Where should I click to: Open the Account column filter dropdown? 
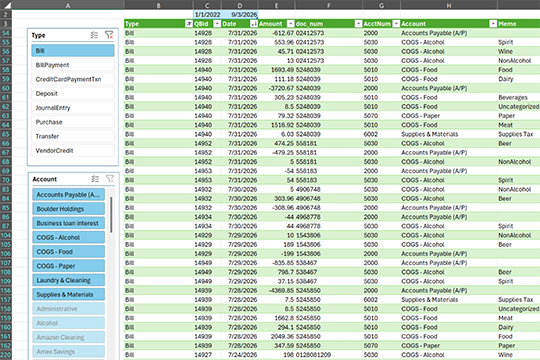click(493, 24)
